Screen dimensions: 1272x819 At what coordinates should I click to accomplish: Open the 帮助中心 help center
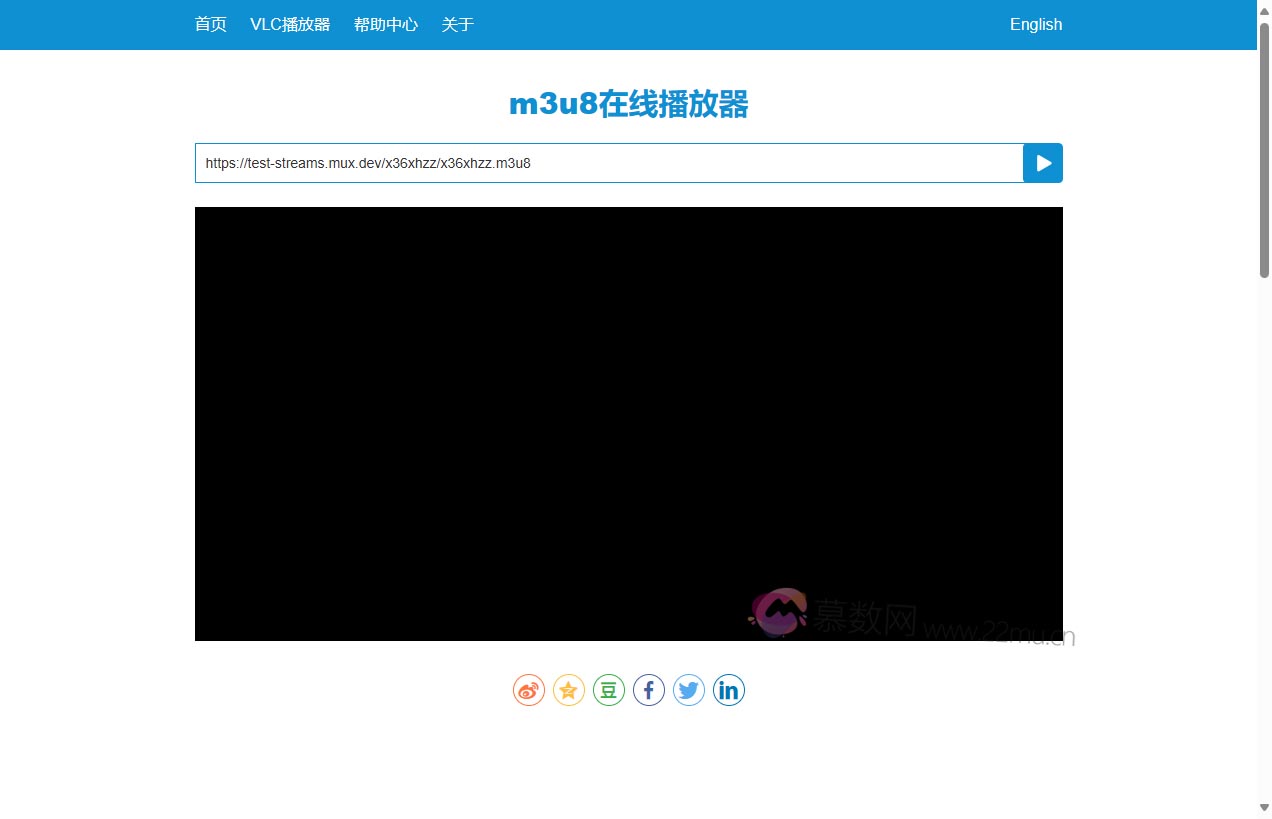pyautogui.click(x=386, y=24)
